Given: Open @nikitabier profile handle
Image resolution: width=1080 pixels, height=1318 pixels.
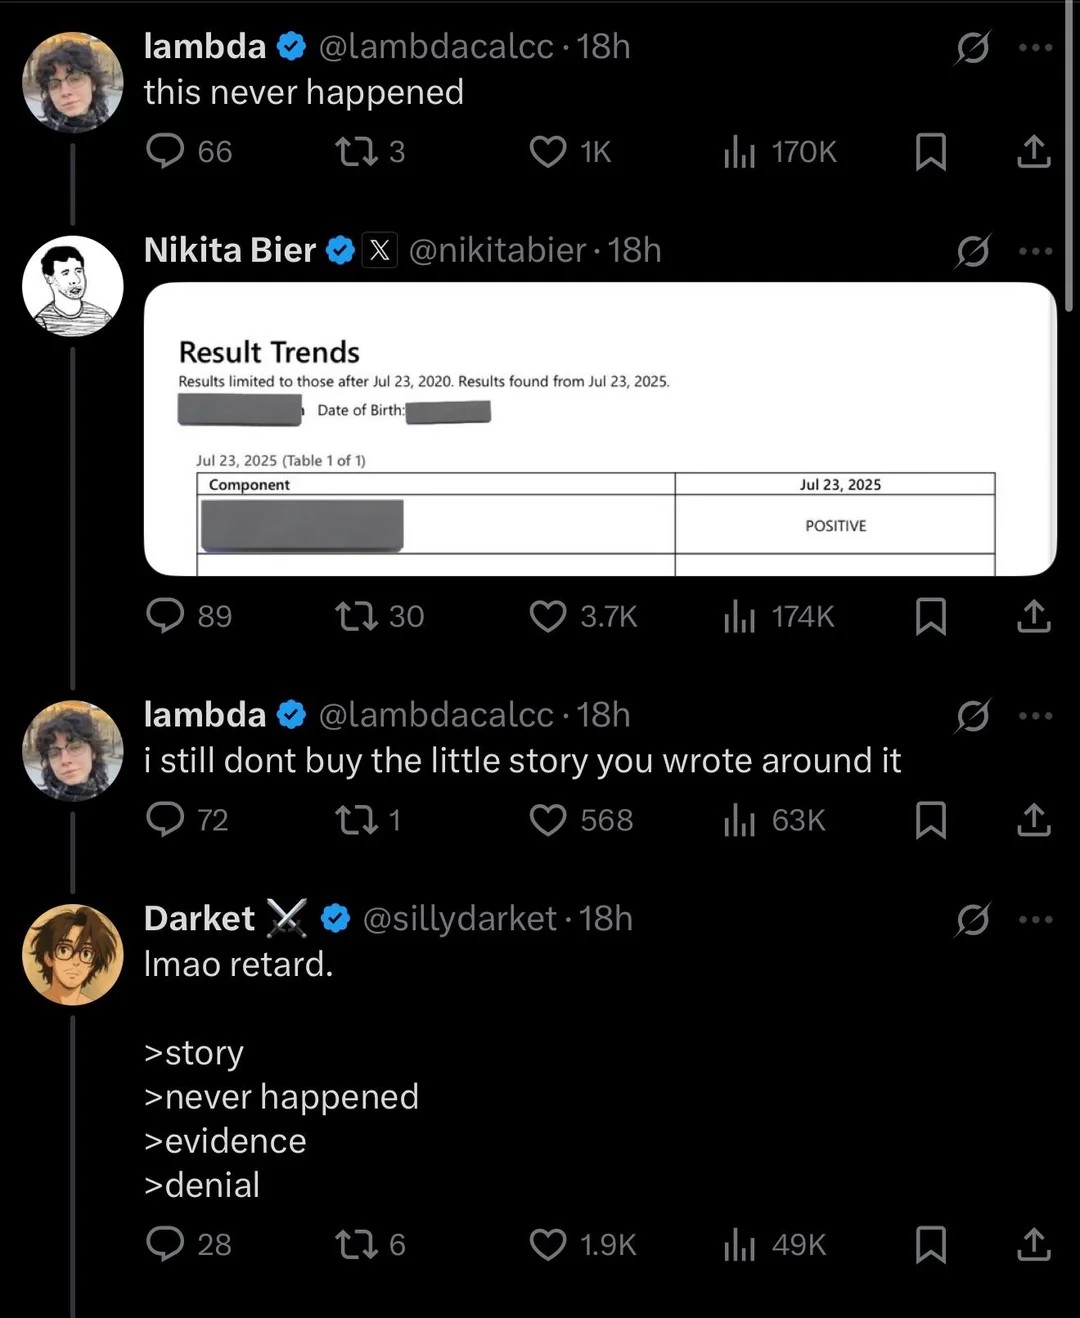Looking at the screenshot, I should (x=497, y=250).
